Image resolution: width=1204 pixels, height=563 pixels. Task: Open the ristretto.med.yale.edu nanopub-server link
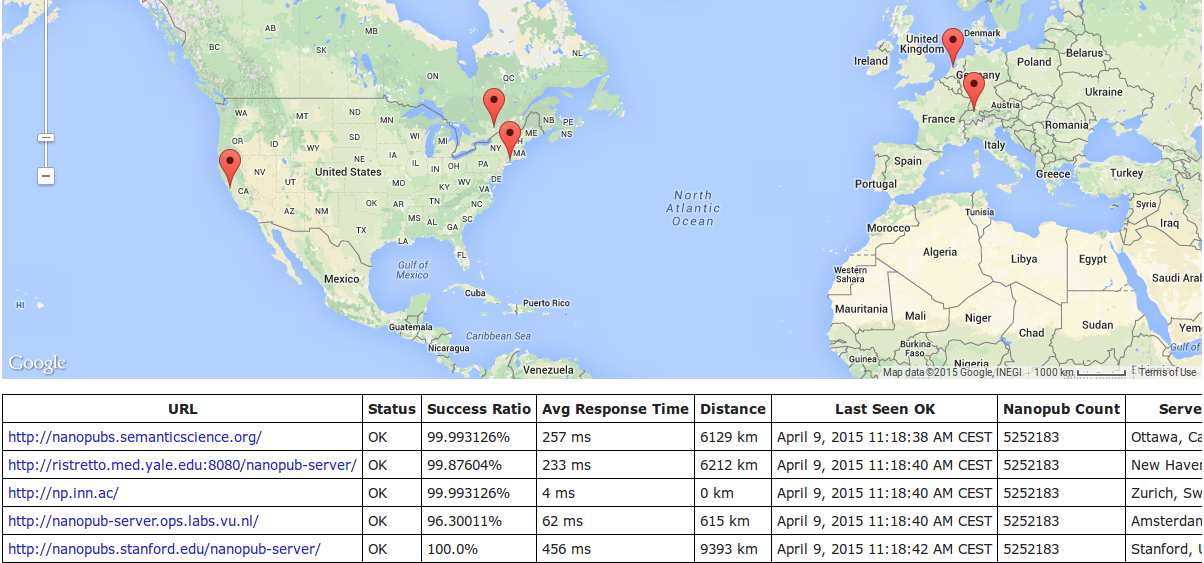(x=182, y=465)
